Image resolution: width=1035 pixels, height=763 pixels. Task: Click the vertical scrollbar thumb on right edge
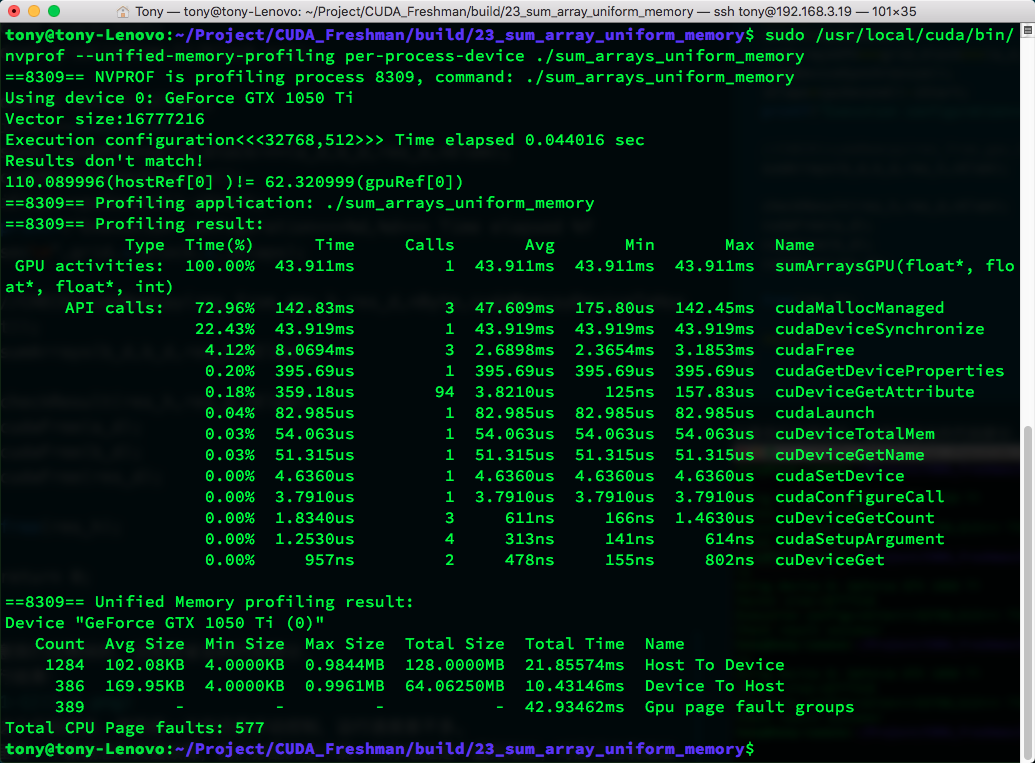click(x=1028, y=590)
